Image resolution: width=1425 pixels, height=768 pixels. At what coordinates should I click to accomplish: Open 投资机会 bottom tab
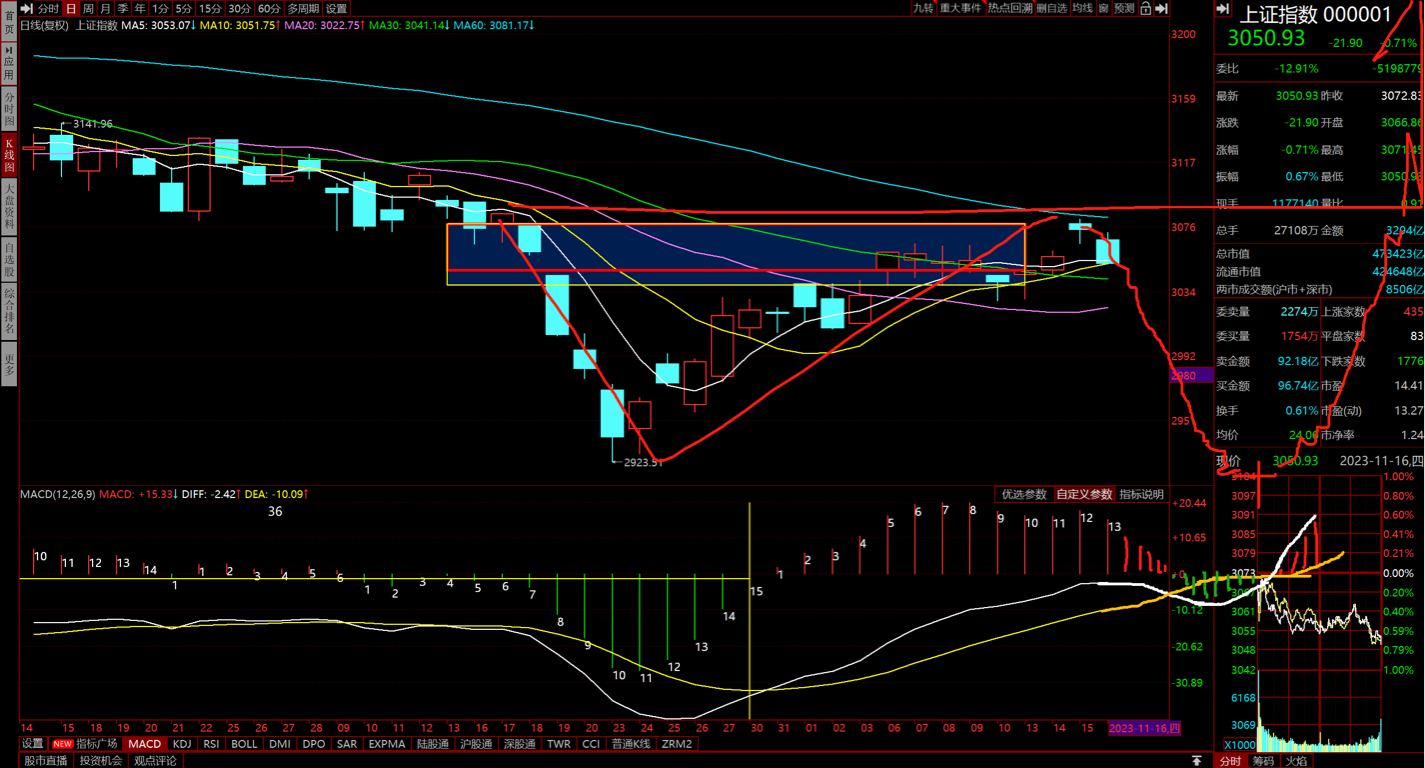(101, 761)
